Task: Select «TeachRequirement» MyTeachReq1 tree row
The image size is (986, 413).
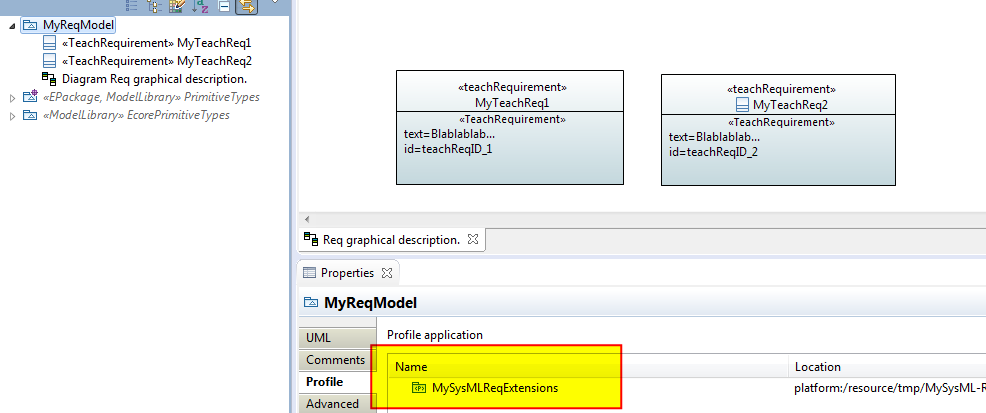Action: coord(157,43)
